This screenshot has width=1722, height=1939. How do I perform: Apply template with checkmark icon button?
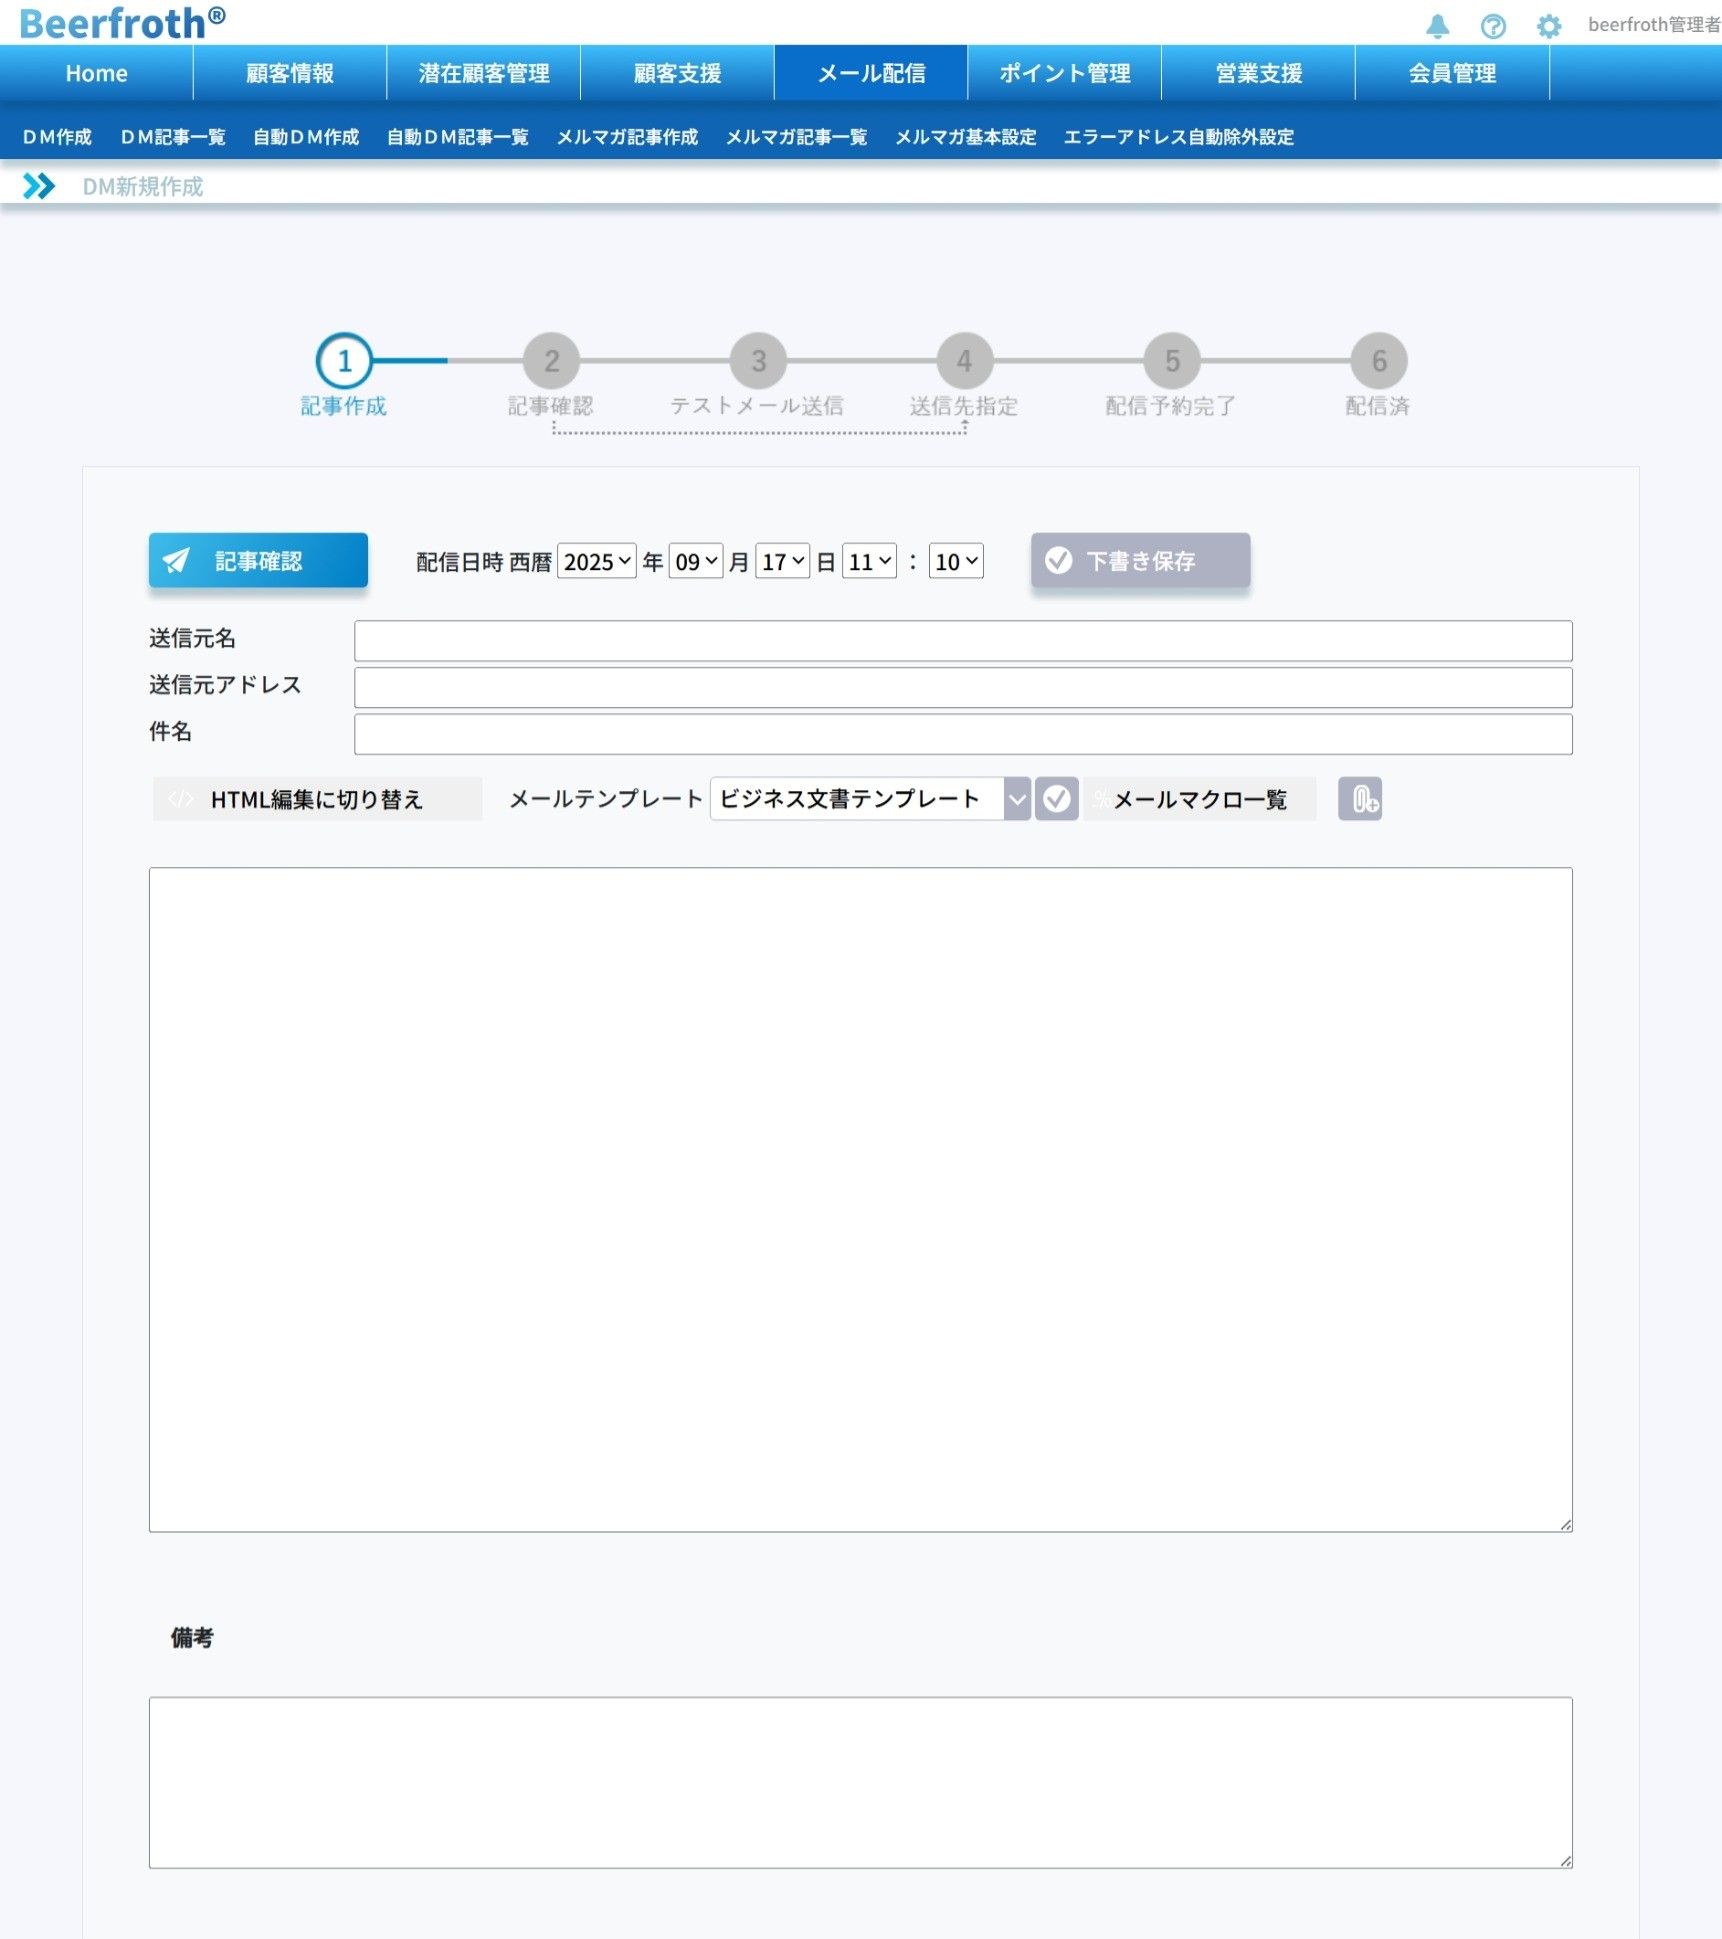coord(1056,799)
